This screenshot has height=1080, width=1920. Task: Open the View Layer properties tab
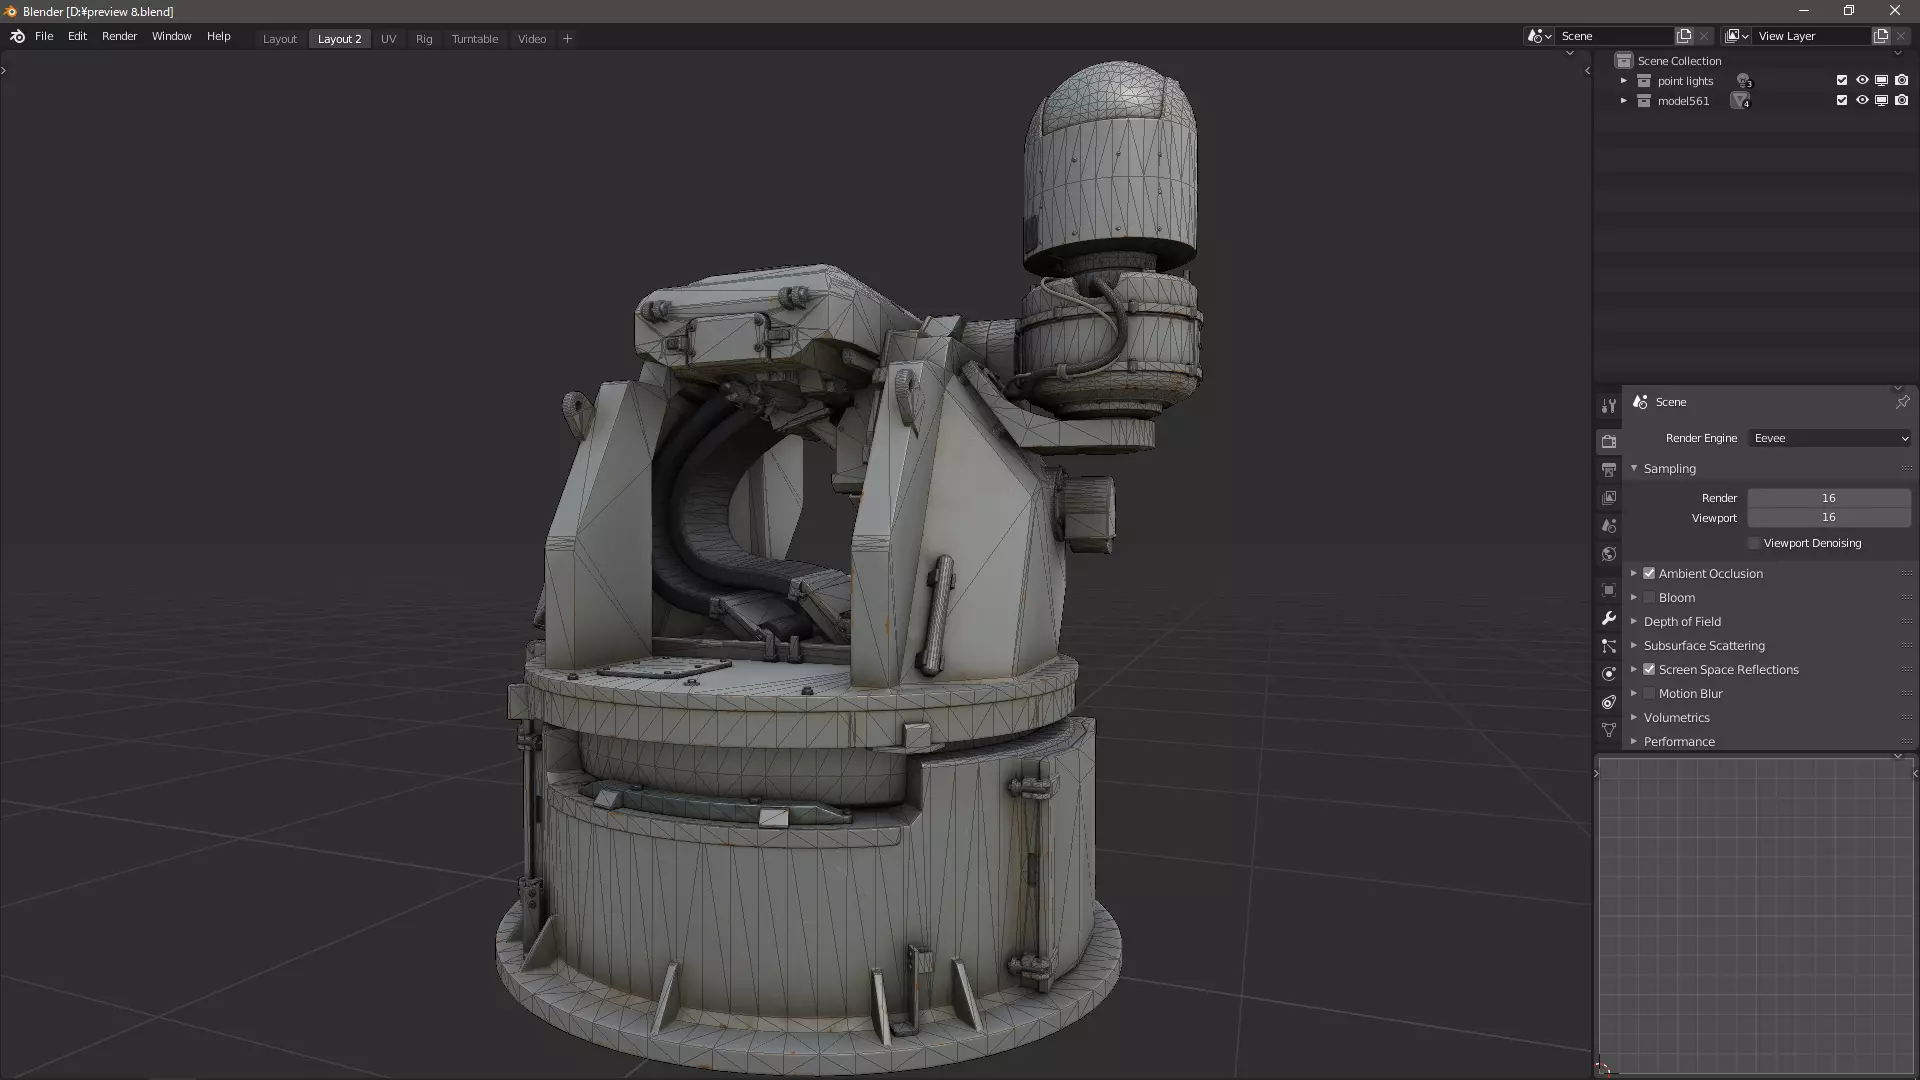(1608, 497)
